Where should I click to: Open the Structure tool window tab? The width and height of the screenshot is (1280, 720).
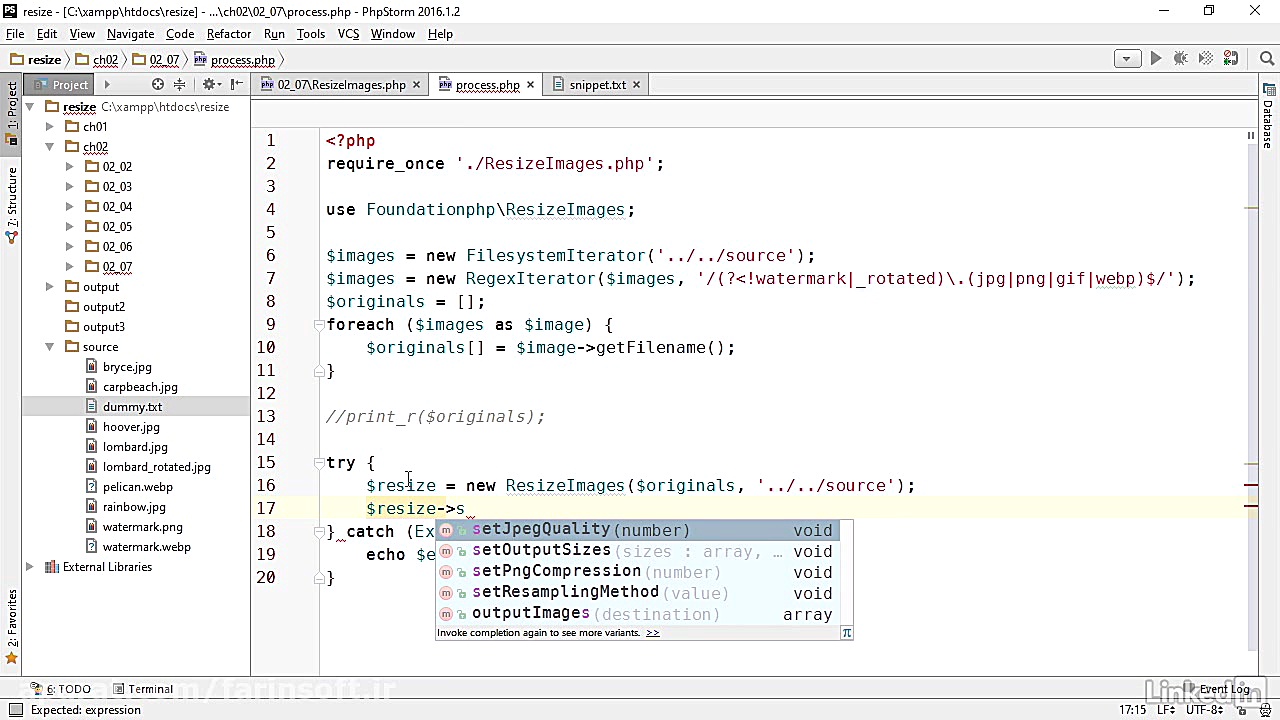[x=12, y=205]
